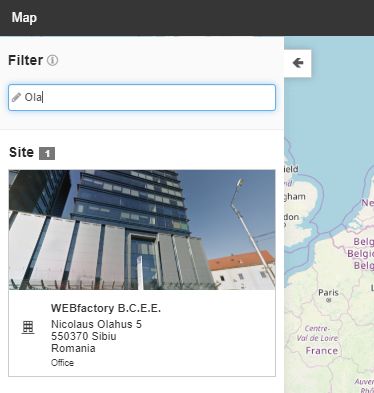Click the France label on the map
This screenshot has width=374, height=393.
tap(322, 351)
